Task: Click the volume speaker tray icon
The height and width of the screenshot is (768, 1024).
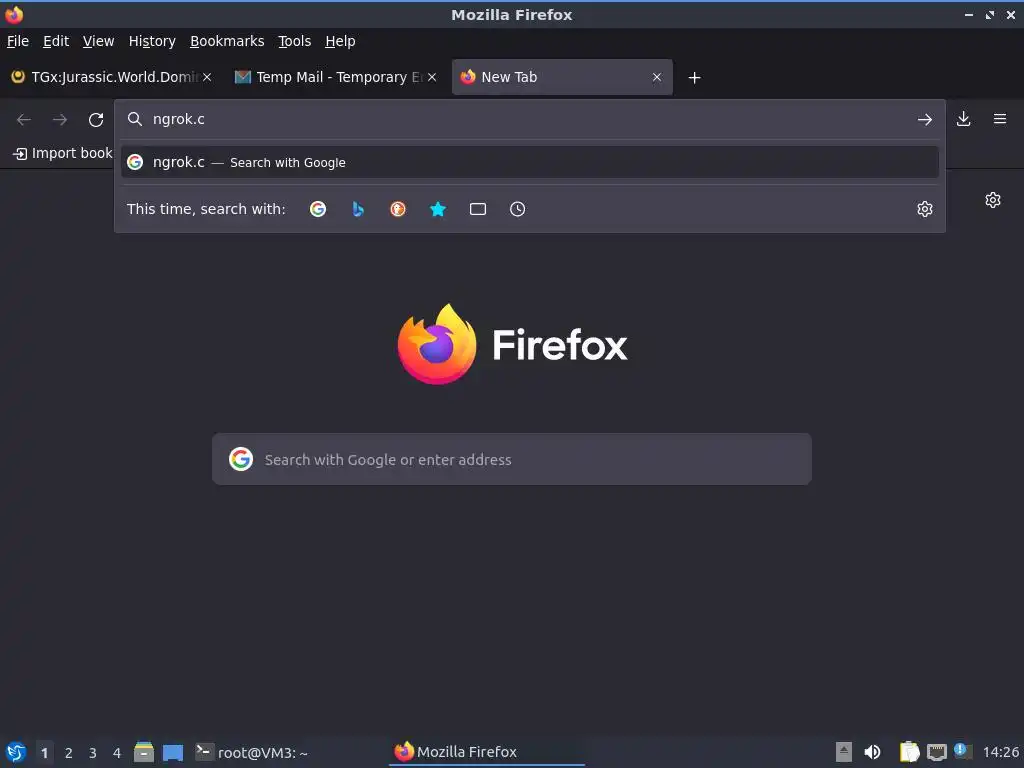Action: [872, 752]
